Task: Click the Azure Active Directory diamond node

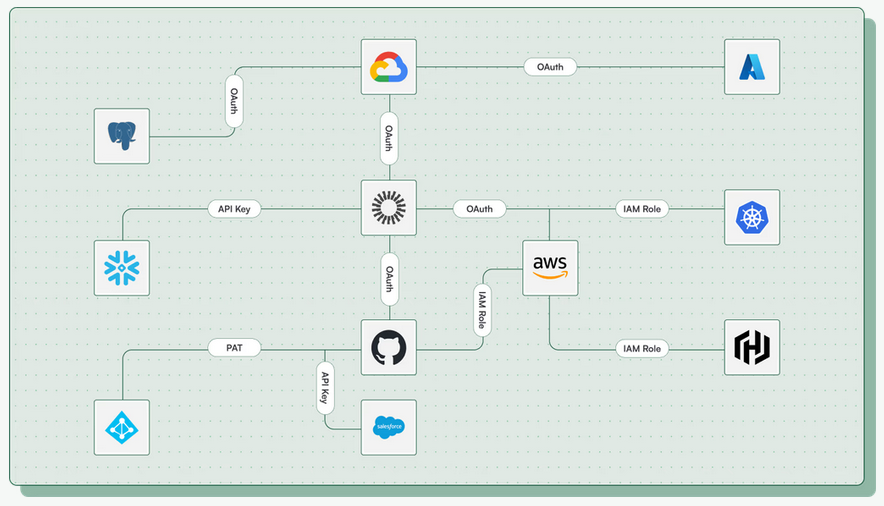Action: coord(121,427)
